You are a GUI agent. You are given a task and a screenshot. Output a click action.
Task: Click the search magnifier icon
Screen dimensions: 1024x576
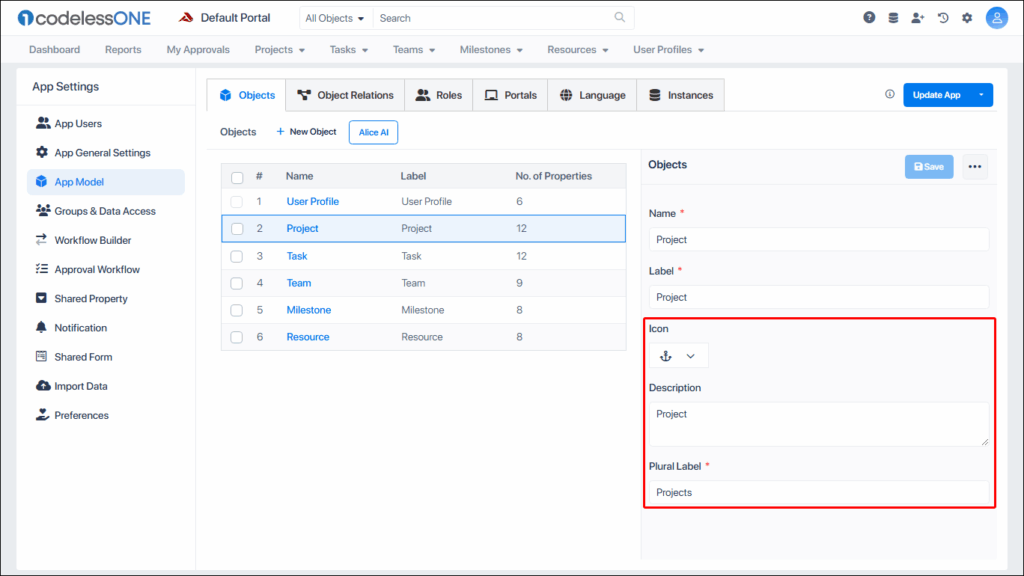[620, 18]
